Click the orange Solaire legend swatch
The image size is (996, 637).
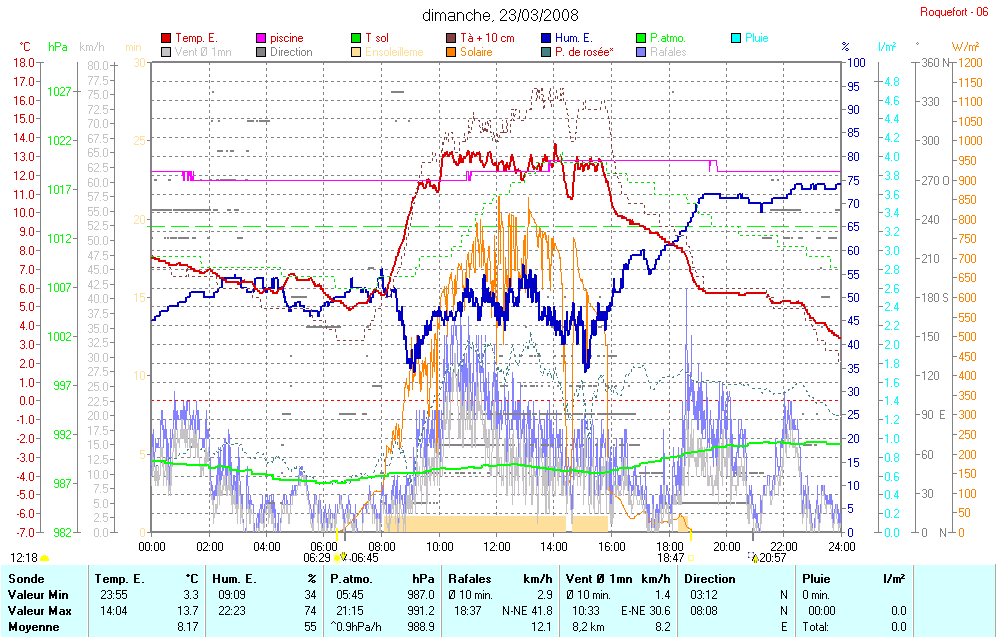(451, 52)
